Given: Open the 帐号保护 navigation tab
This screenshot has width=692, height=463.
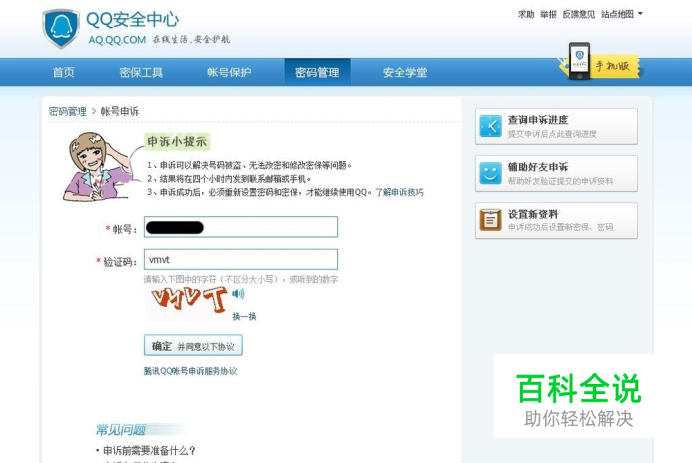Looking at the screenshot, I should (x=229, y=72).
